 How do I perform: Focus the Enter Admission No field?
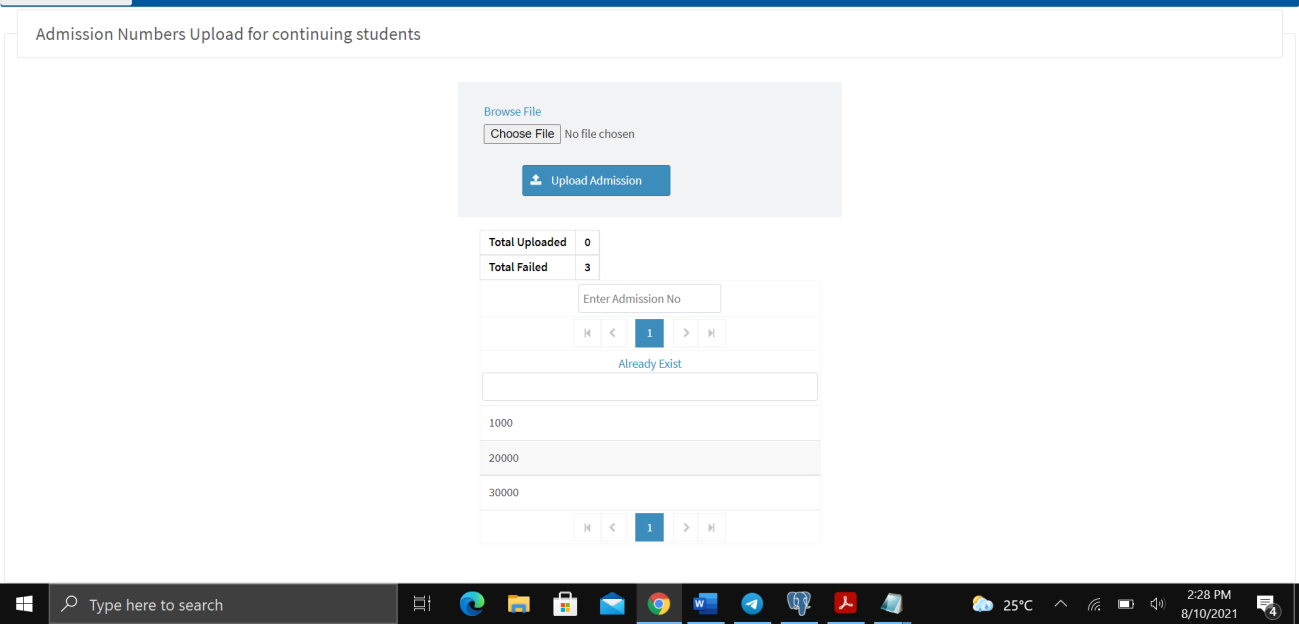tap(649, 299)
